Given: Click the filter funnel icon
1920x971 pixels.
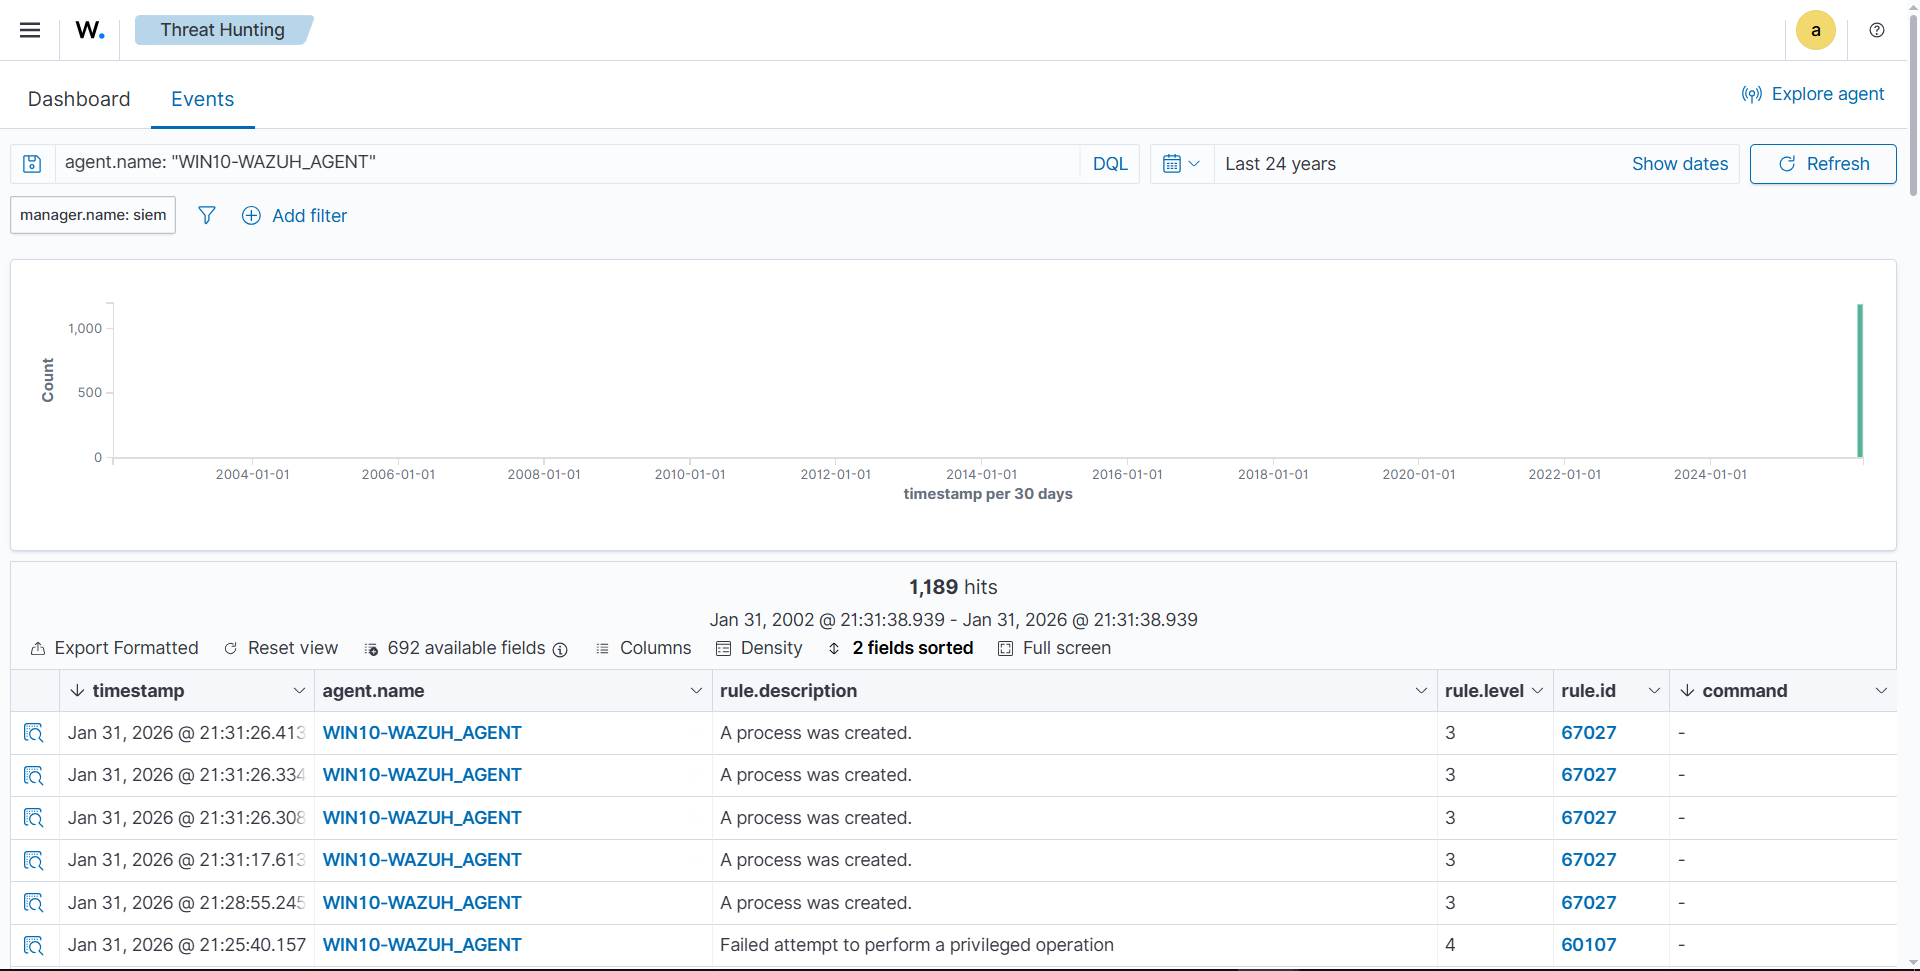Looking at the screenshot, I should pos(207,215).
